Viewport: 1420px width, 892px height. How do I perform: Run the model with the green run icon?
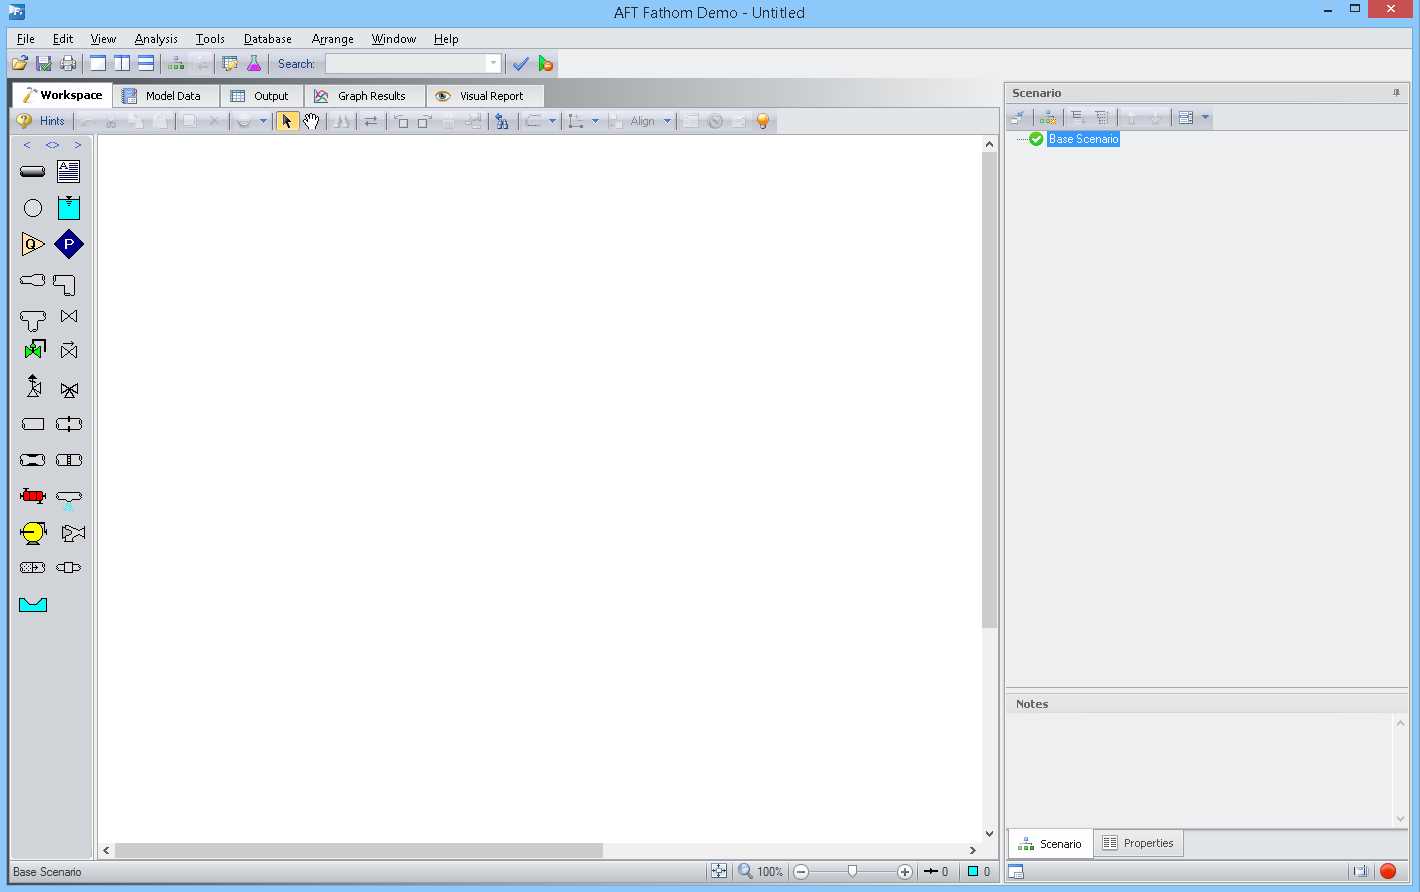[x=546, y=62]
